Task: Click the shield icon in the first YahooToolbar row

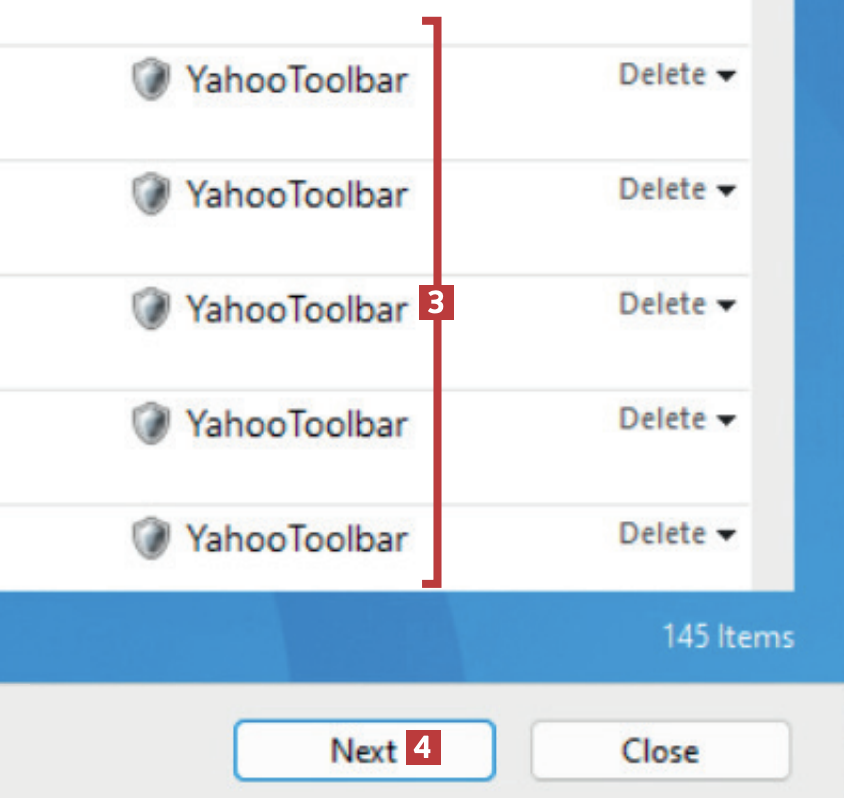Action: [150, 80]
